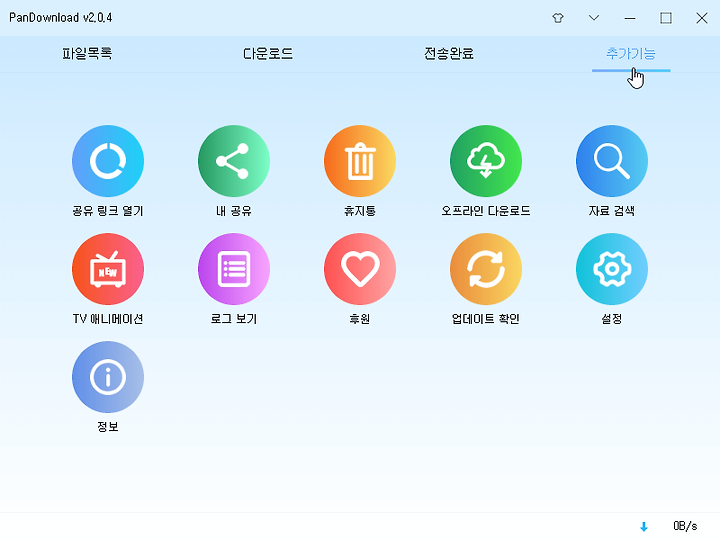Open the 자료 검색 magnifier icon
This screenshot has height=540, width=720.
click(612, 161)
